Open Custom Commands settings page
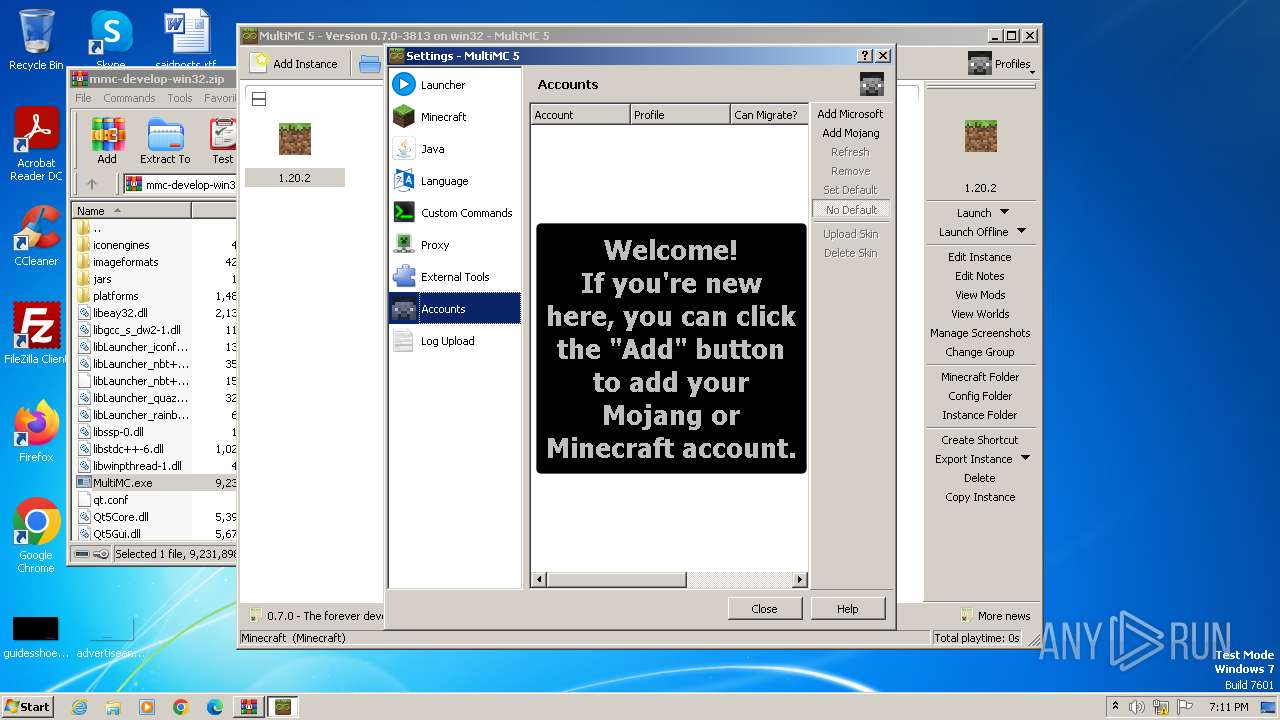The height and width of the screenshot is (720, 1280). pyautogui.click(x=455, y=213)
